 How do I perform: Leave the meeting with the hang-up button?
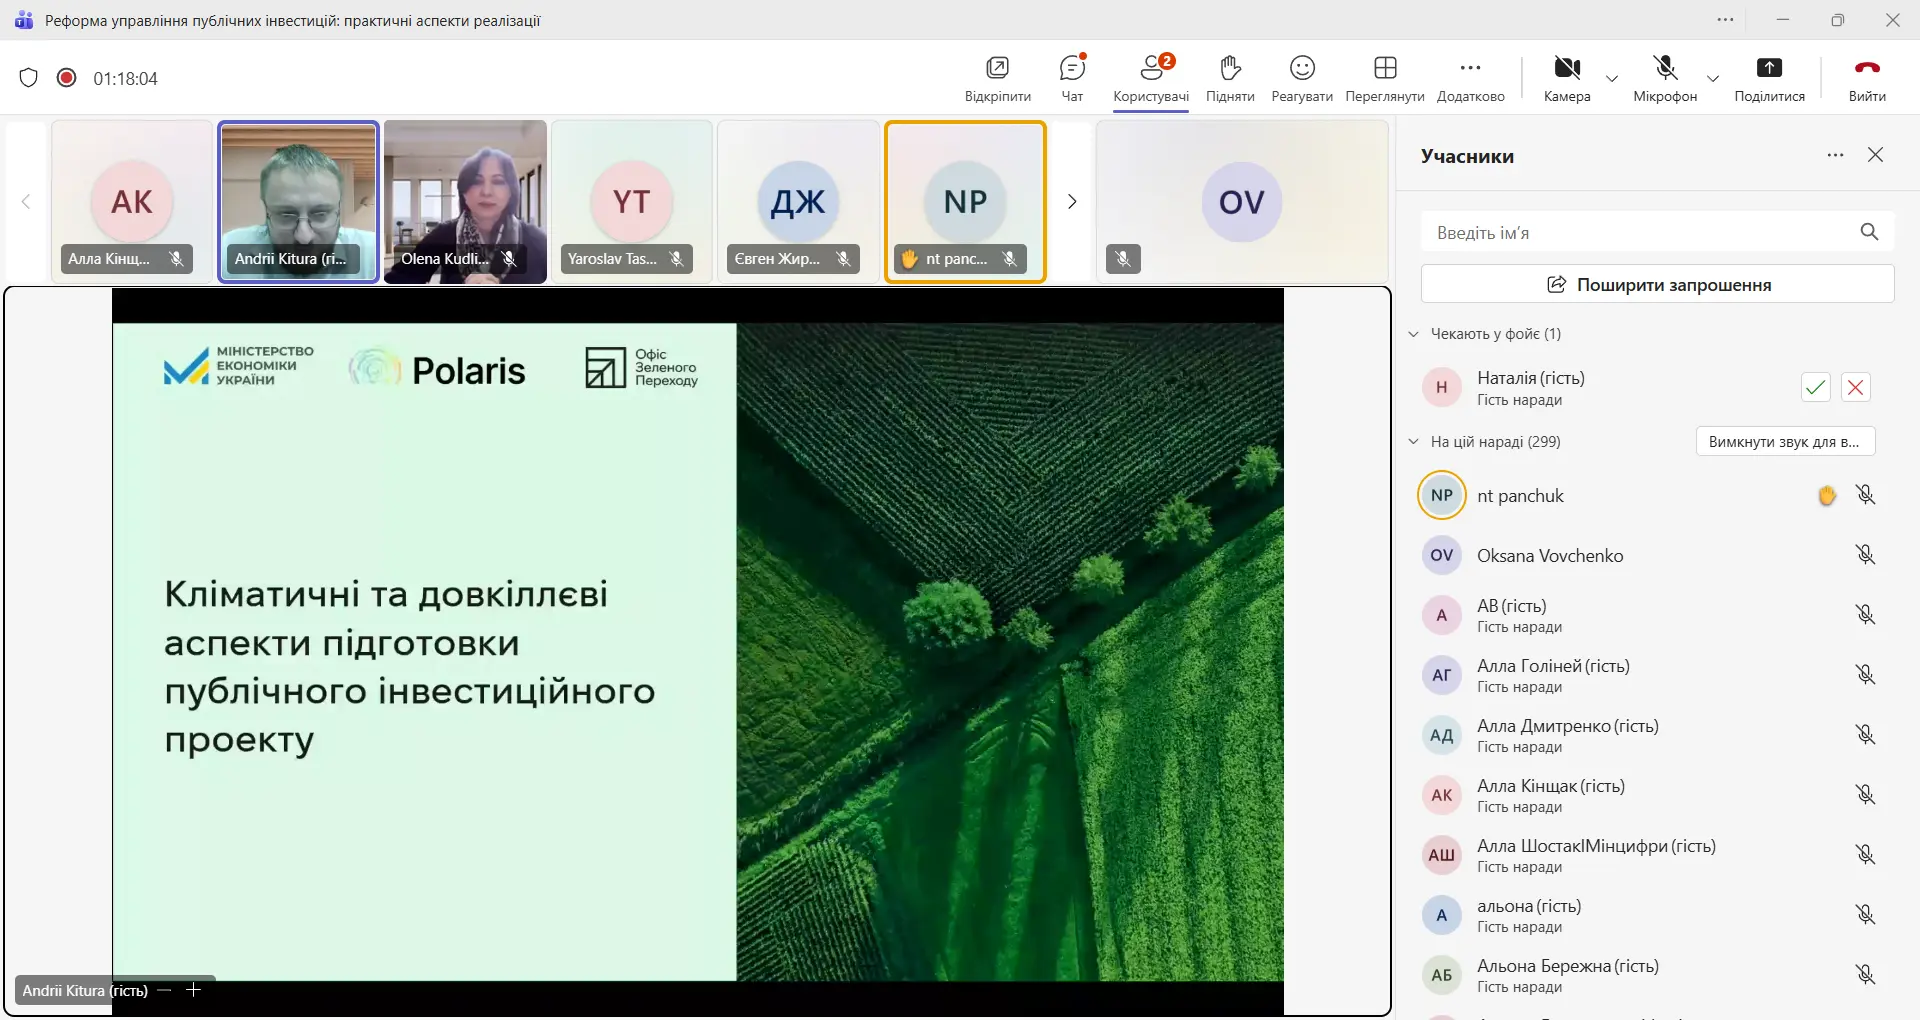click(x=1866, y=78)
